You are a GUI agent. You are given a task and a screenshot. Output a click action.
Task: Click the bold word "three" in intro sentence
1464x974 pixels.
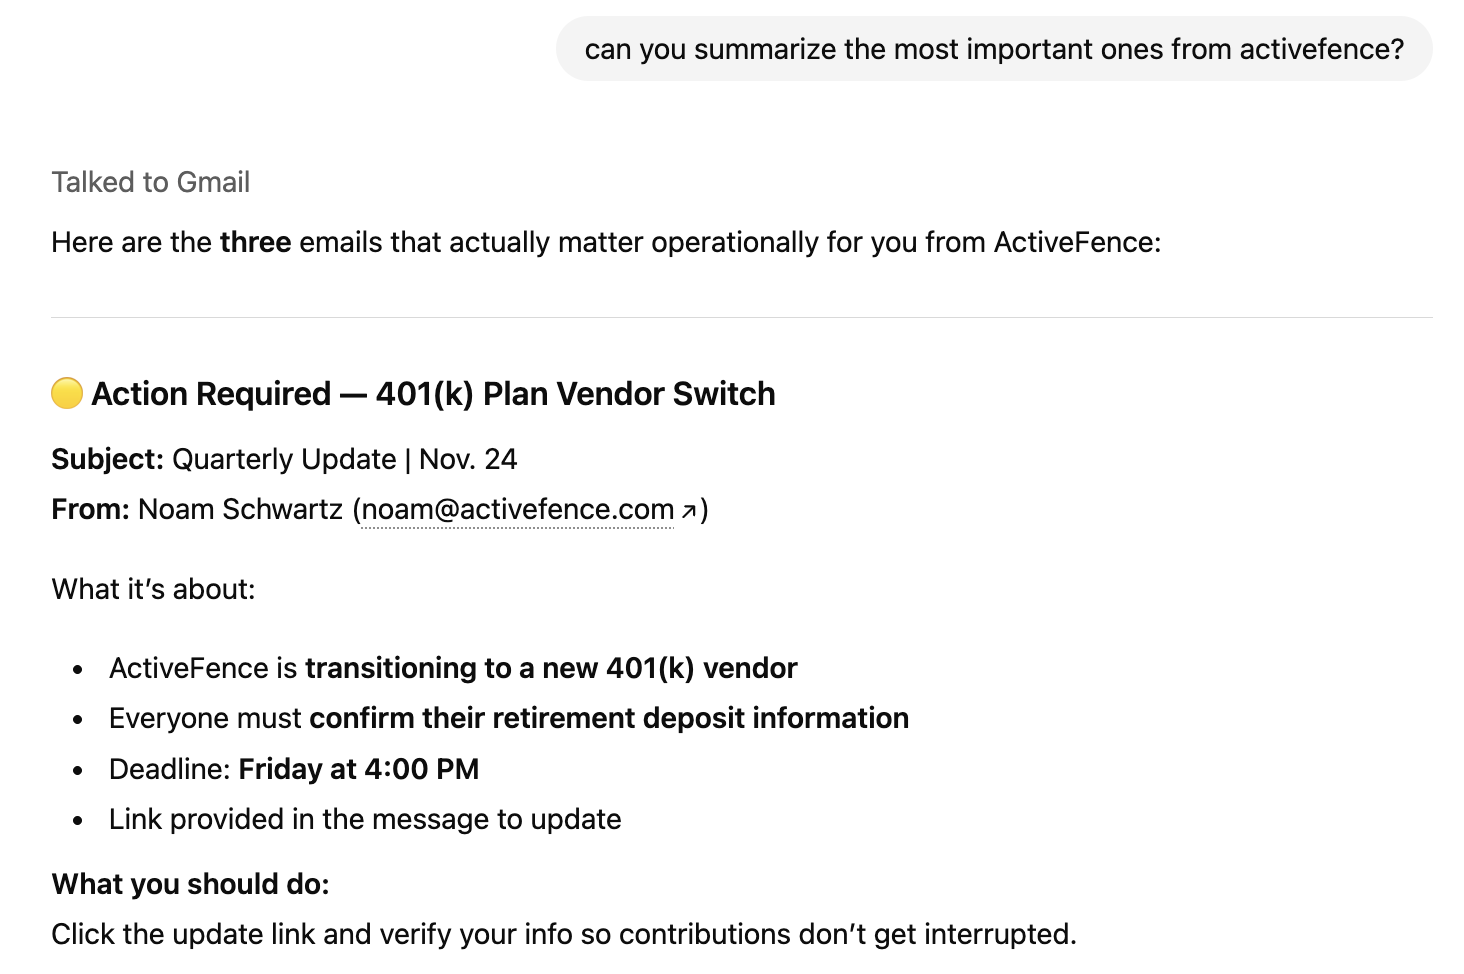pos(255,242)
